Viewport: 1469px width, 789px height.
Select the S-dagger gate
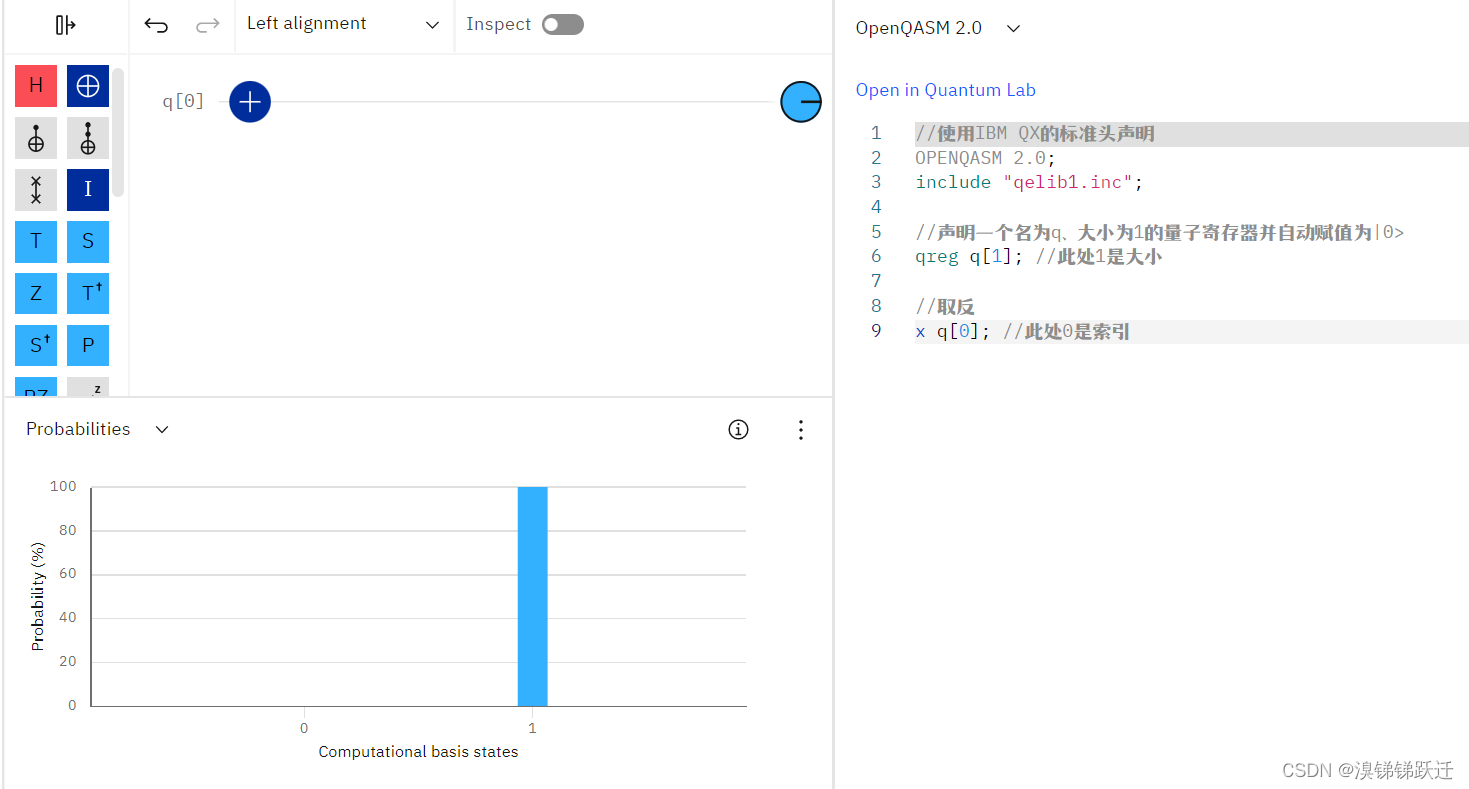click(36, 345)
